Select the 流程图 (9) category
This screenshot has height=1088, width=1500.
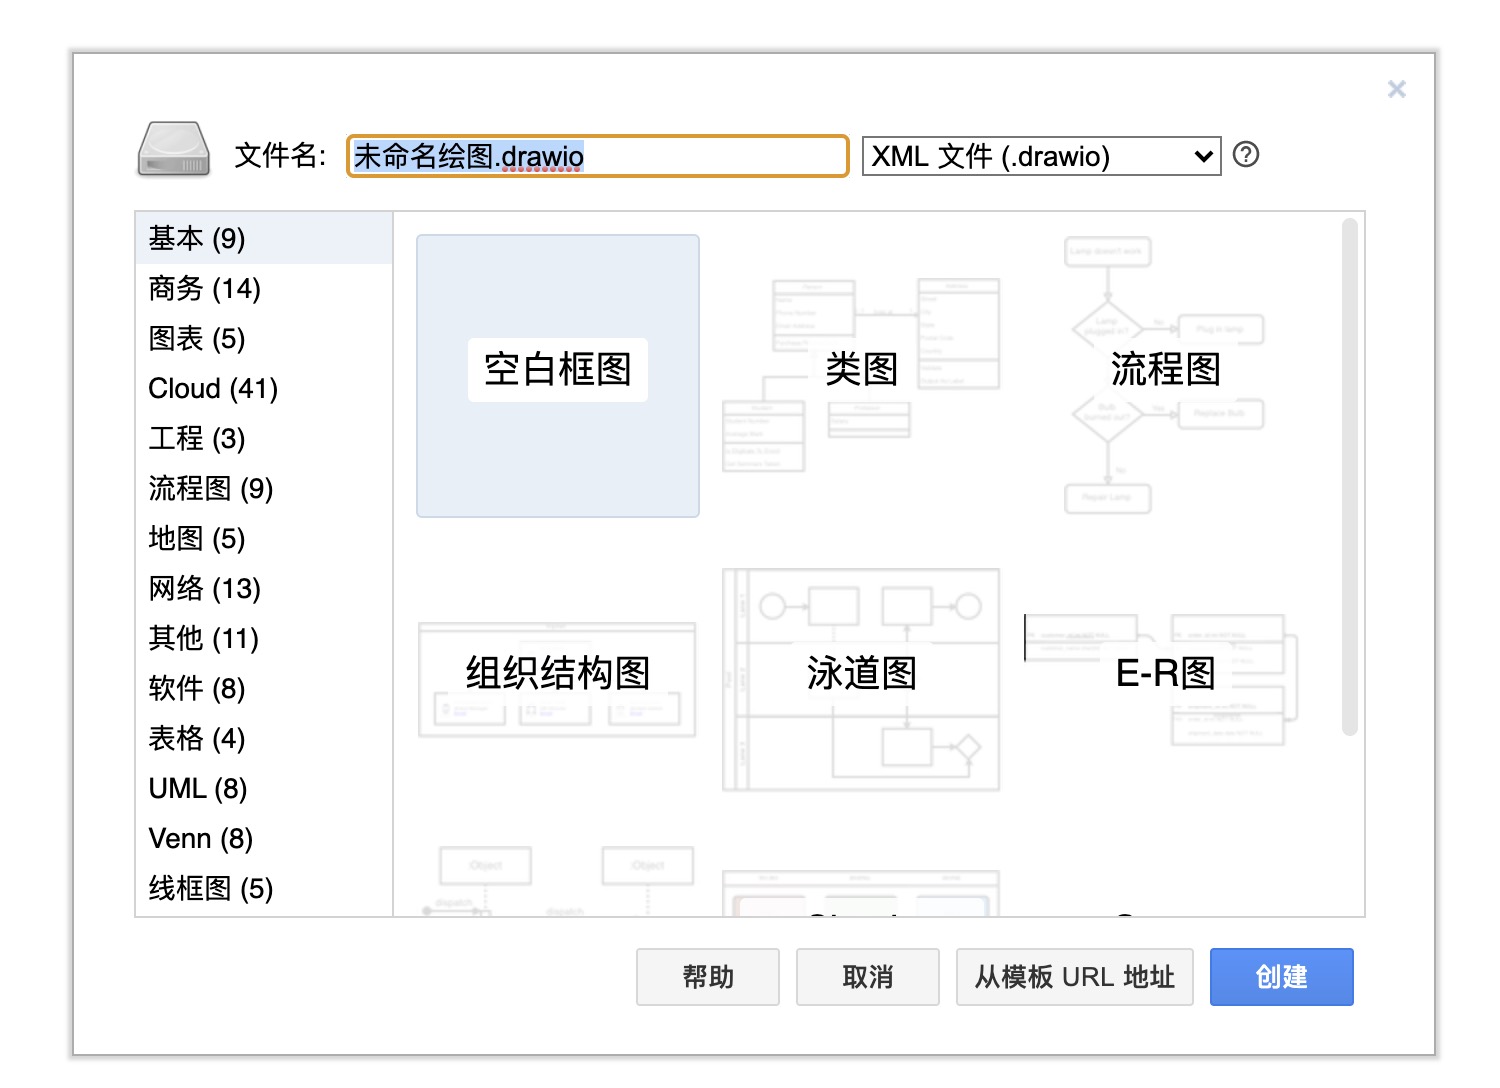pos(264,488)
